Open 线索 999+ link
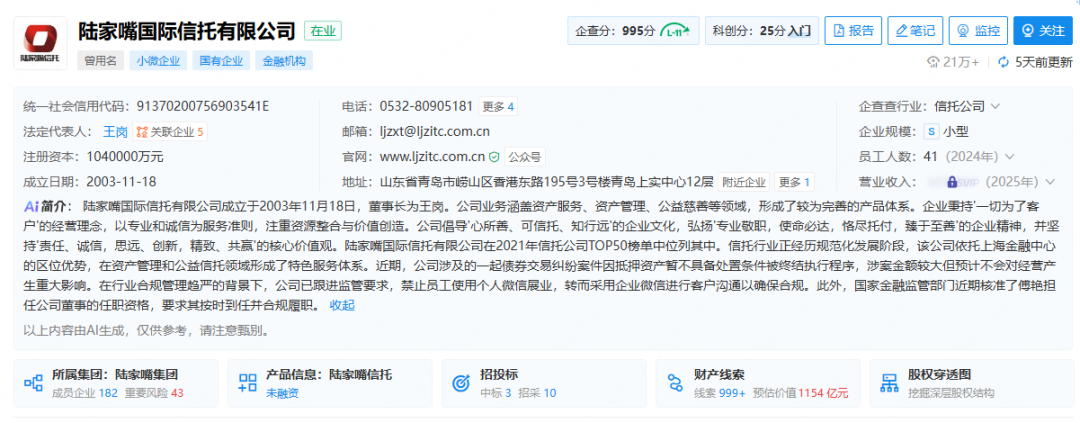1080x423 pixels. point(720,393)
